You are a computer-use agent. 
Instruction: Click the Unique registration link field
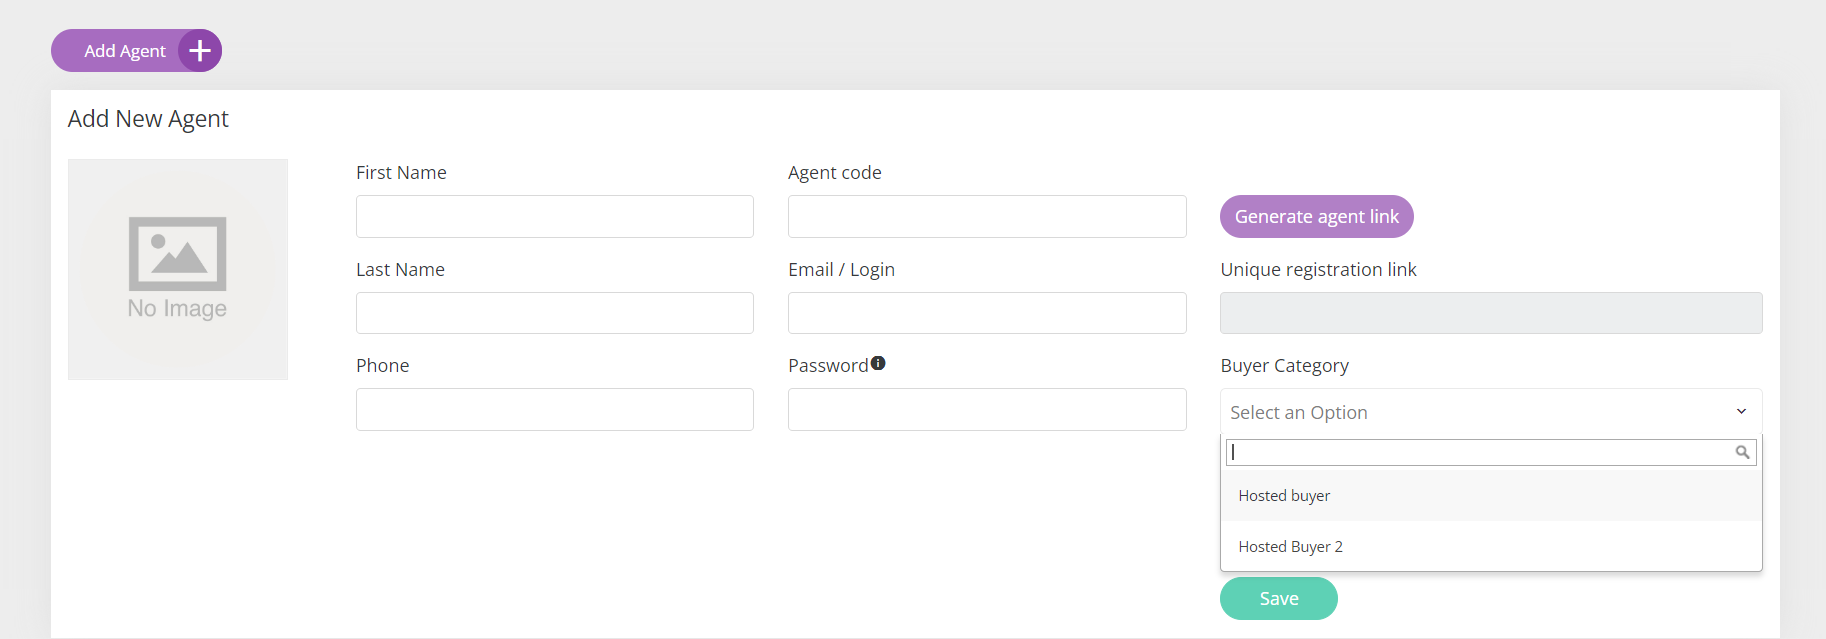click(1491, 313)
